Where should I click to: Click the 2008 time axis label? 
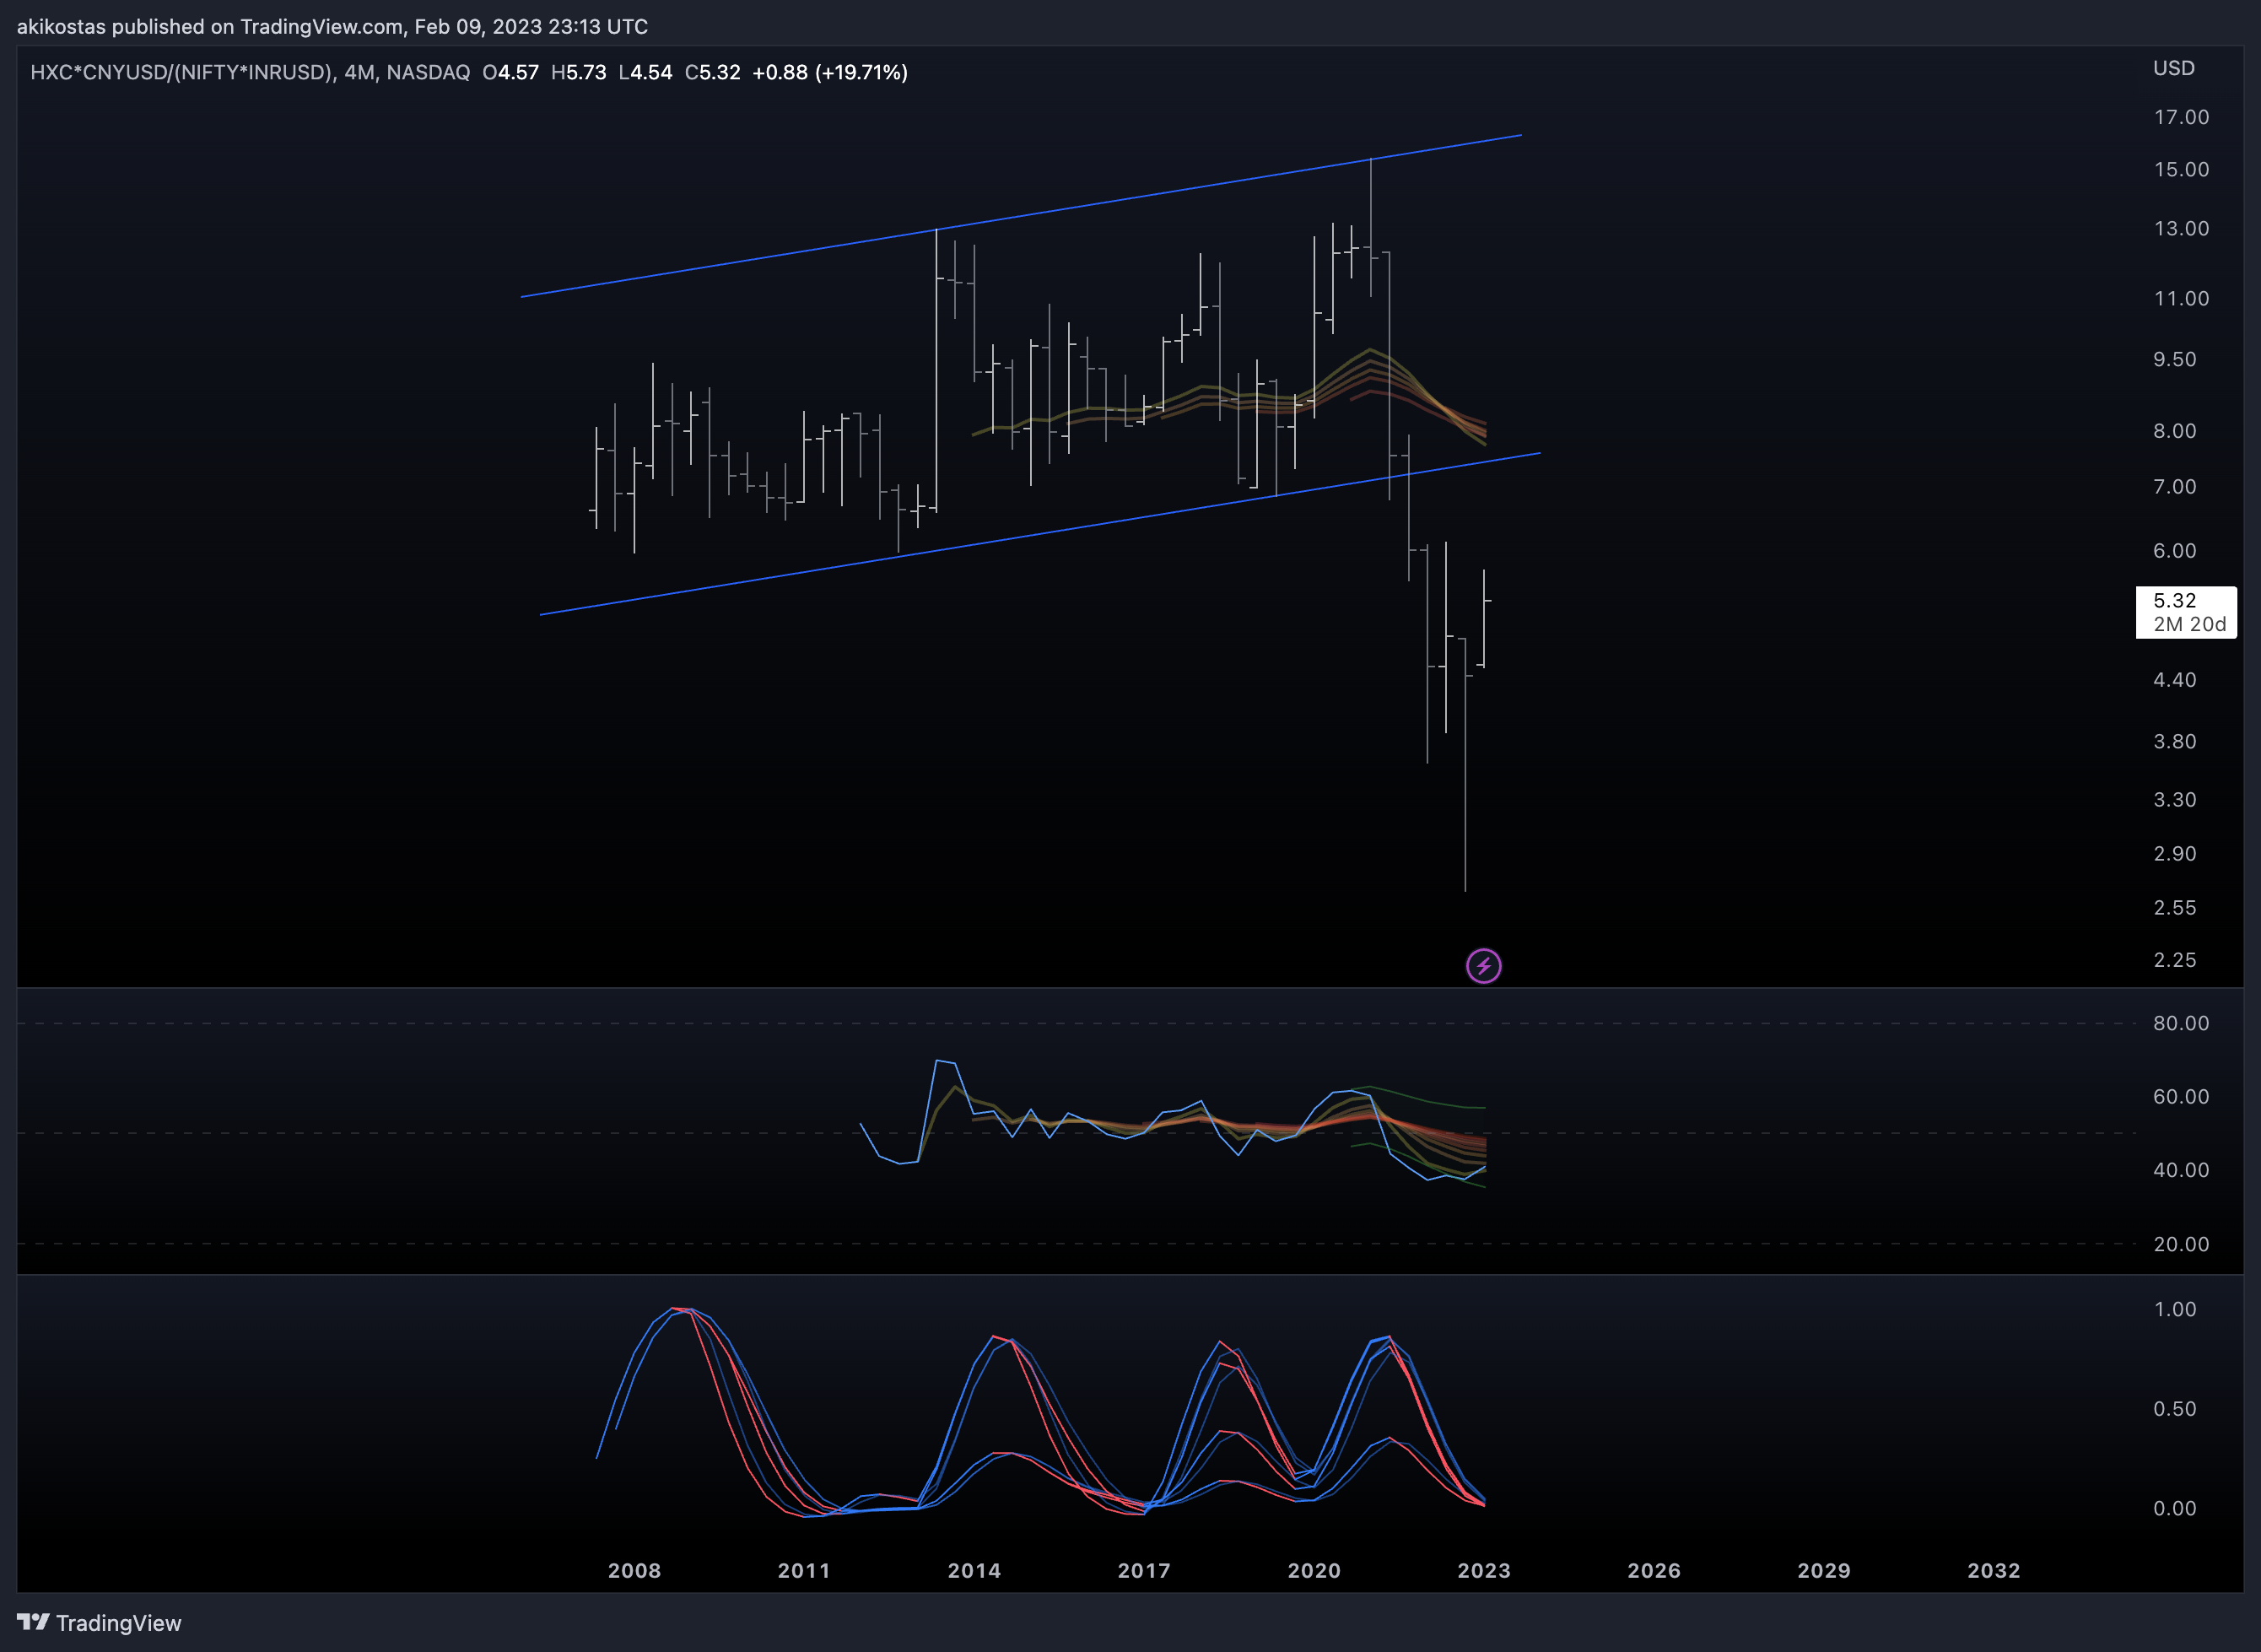click(634, 1570)
